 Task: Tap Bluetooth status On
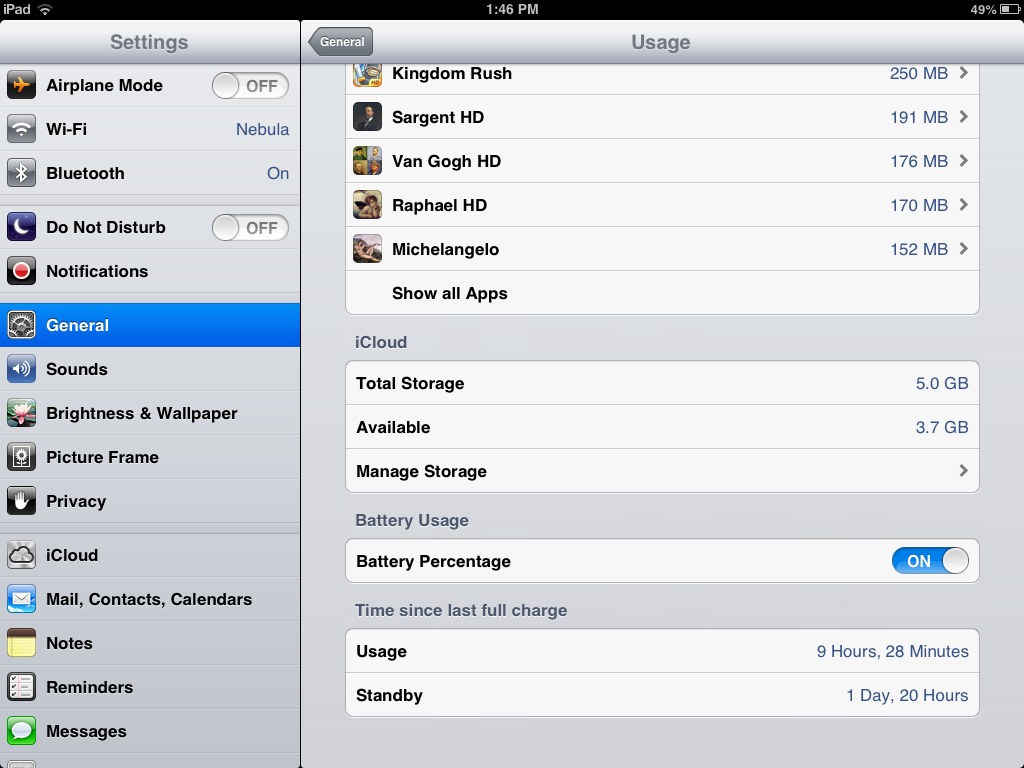(x=278, y=173)
